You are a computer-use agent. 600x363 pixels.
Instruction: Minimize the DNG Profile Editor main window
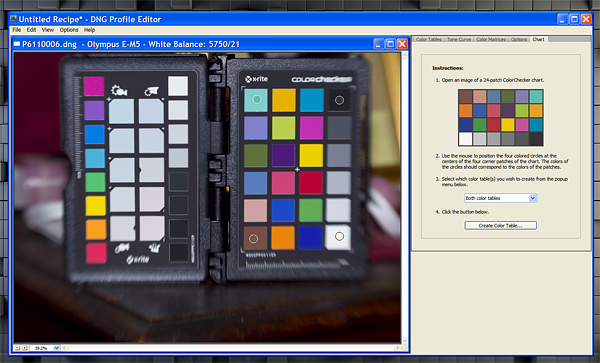(x=562, y=19)
